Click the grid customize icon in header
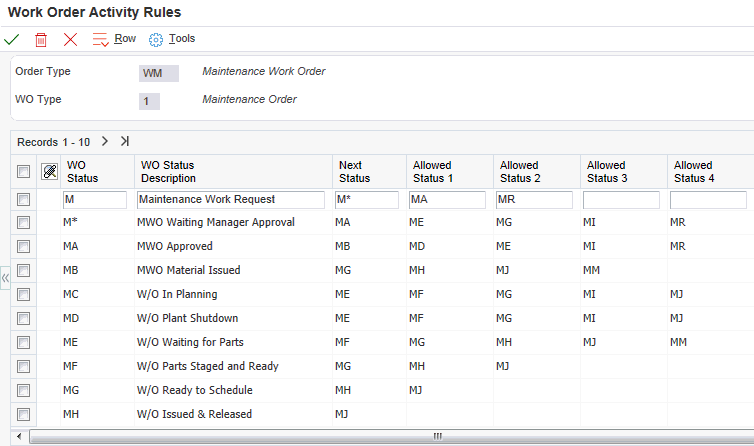Screen dimensions: 754x446 point(49,171)
